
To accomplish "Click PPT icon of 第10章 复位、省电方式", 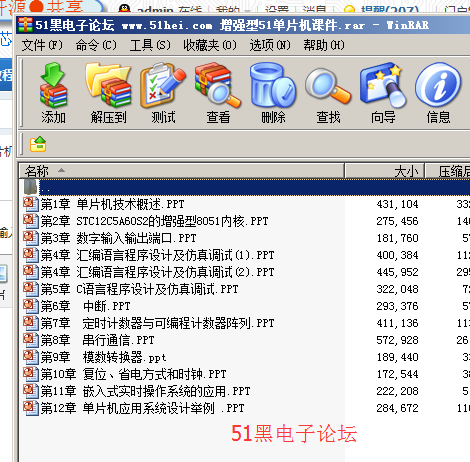I will click(x=31, y=374).
